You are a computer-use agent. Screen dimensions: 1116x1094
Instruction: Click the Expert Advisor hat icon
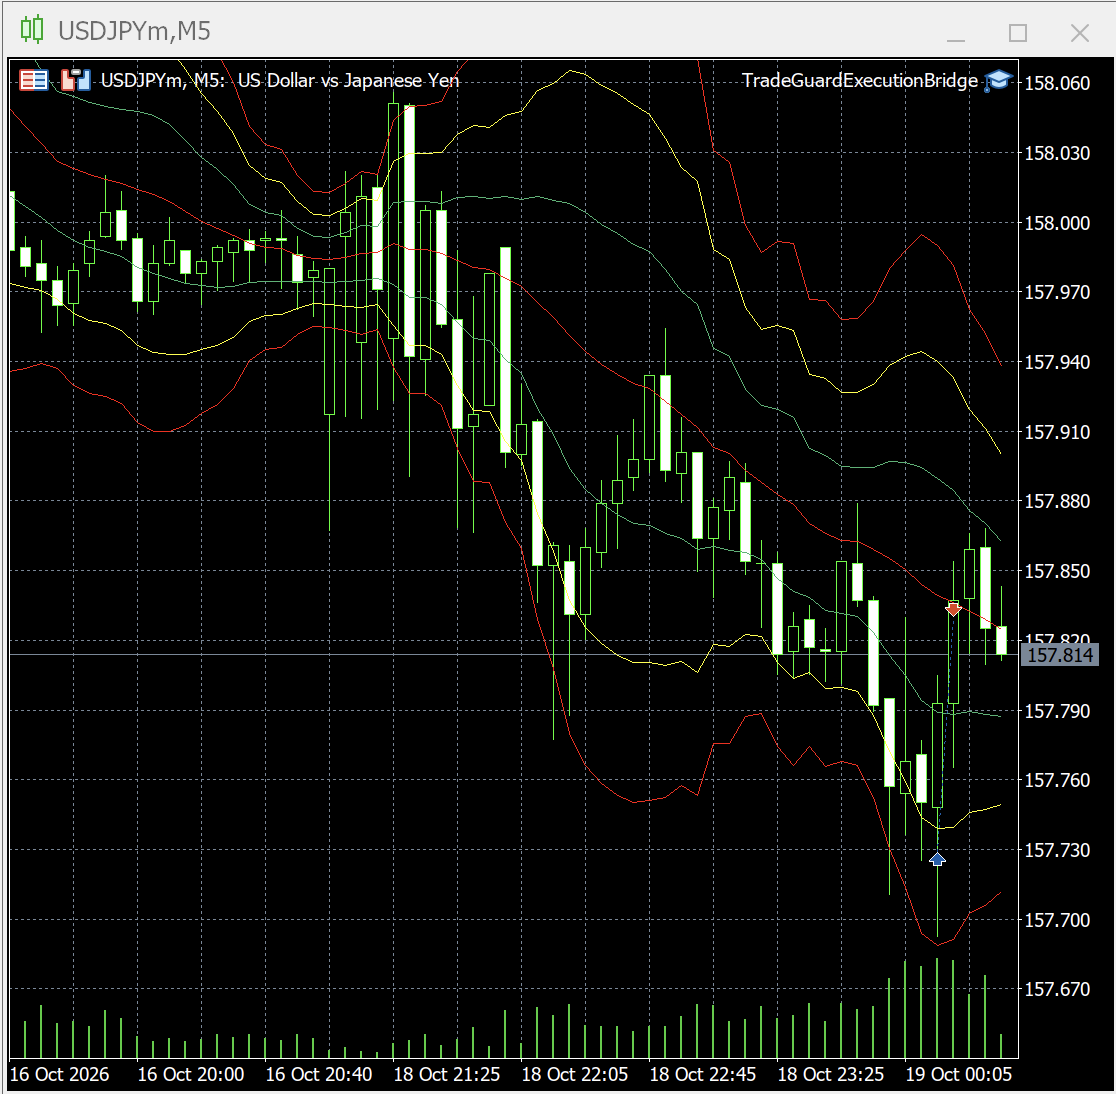(x=998, y=80)
